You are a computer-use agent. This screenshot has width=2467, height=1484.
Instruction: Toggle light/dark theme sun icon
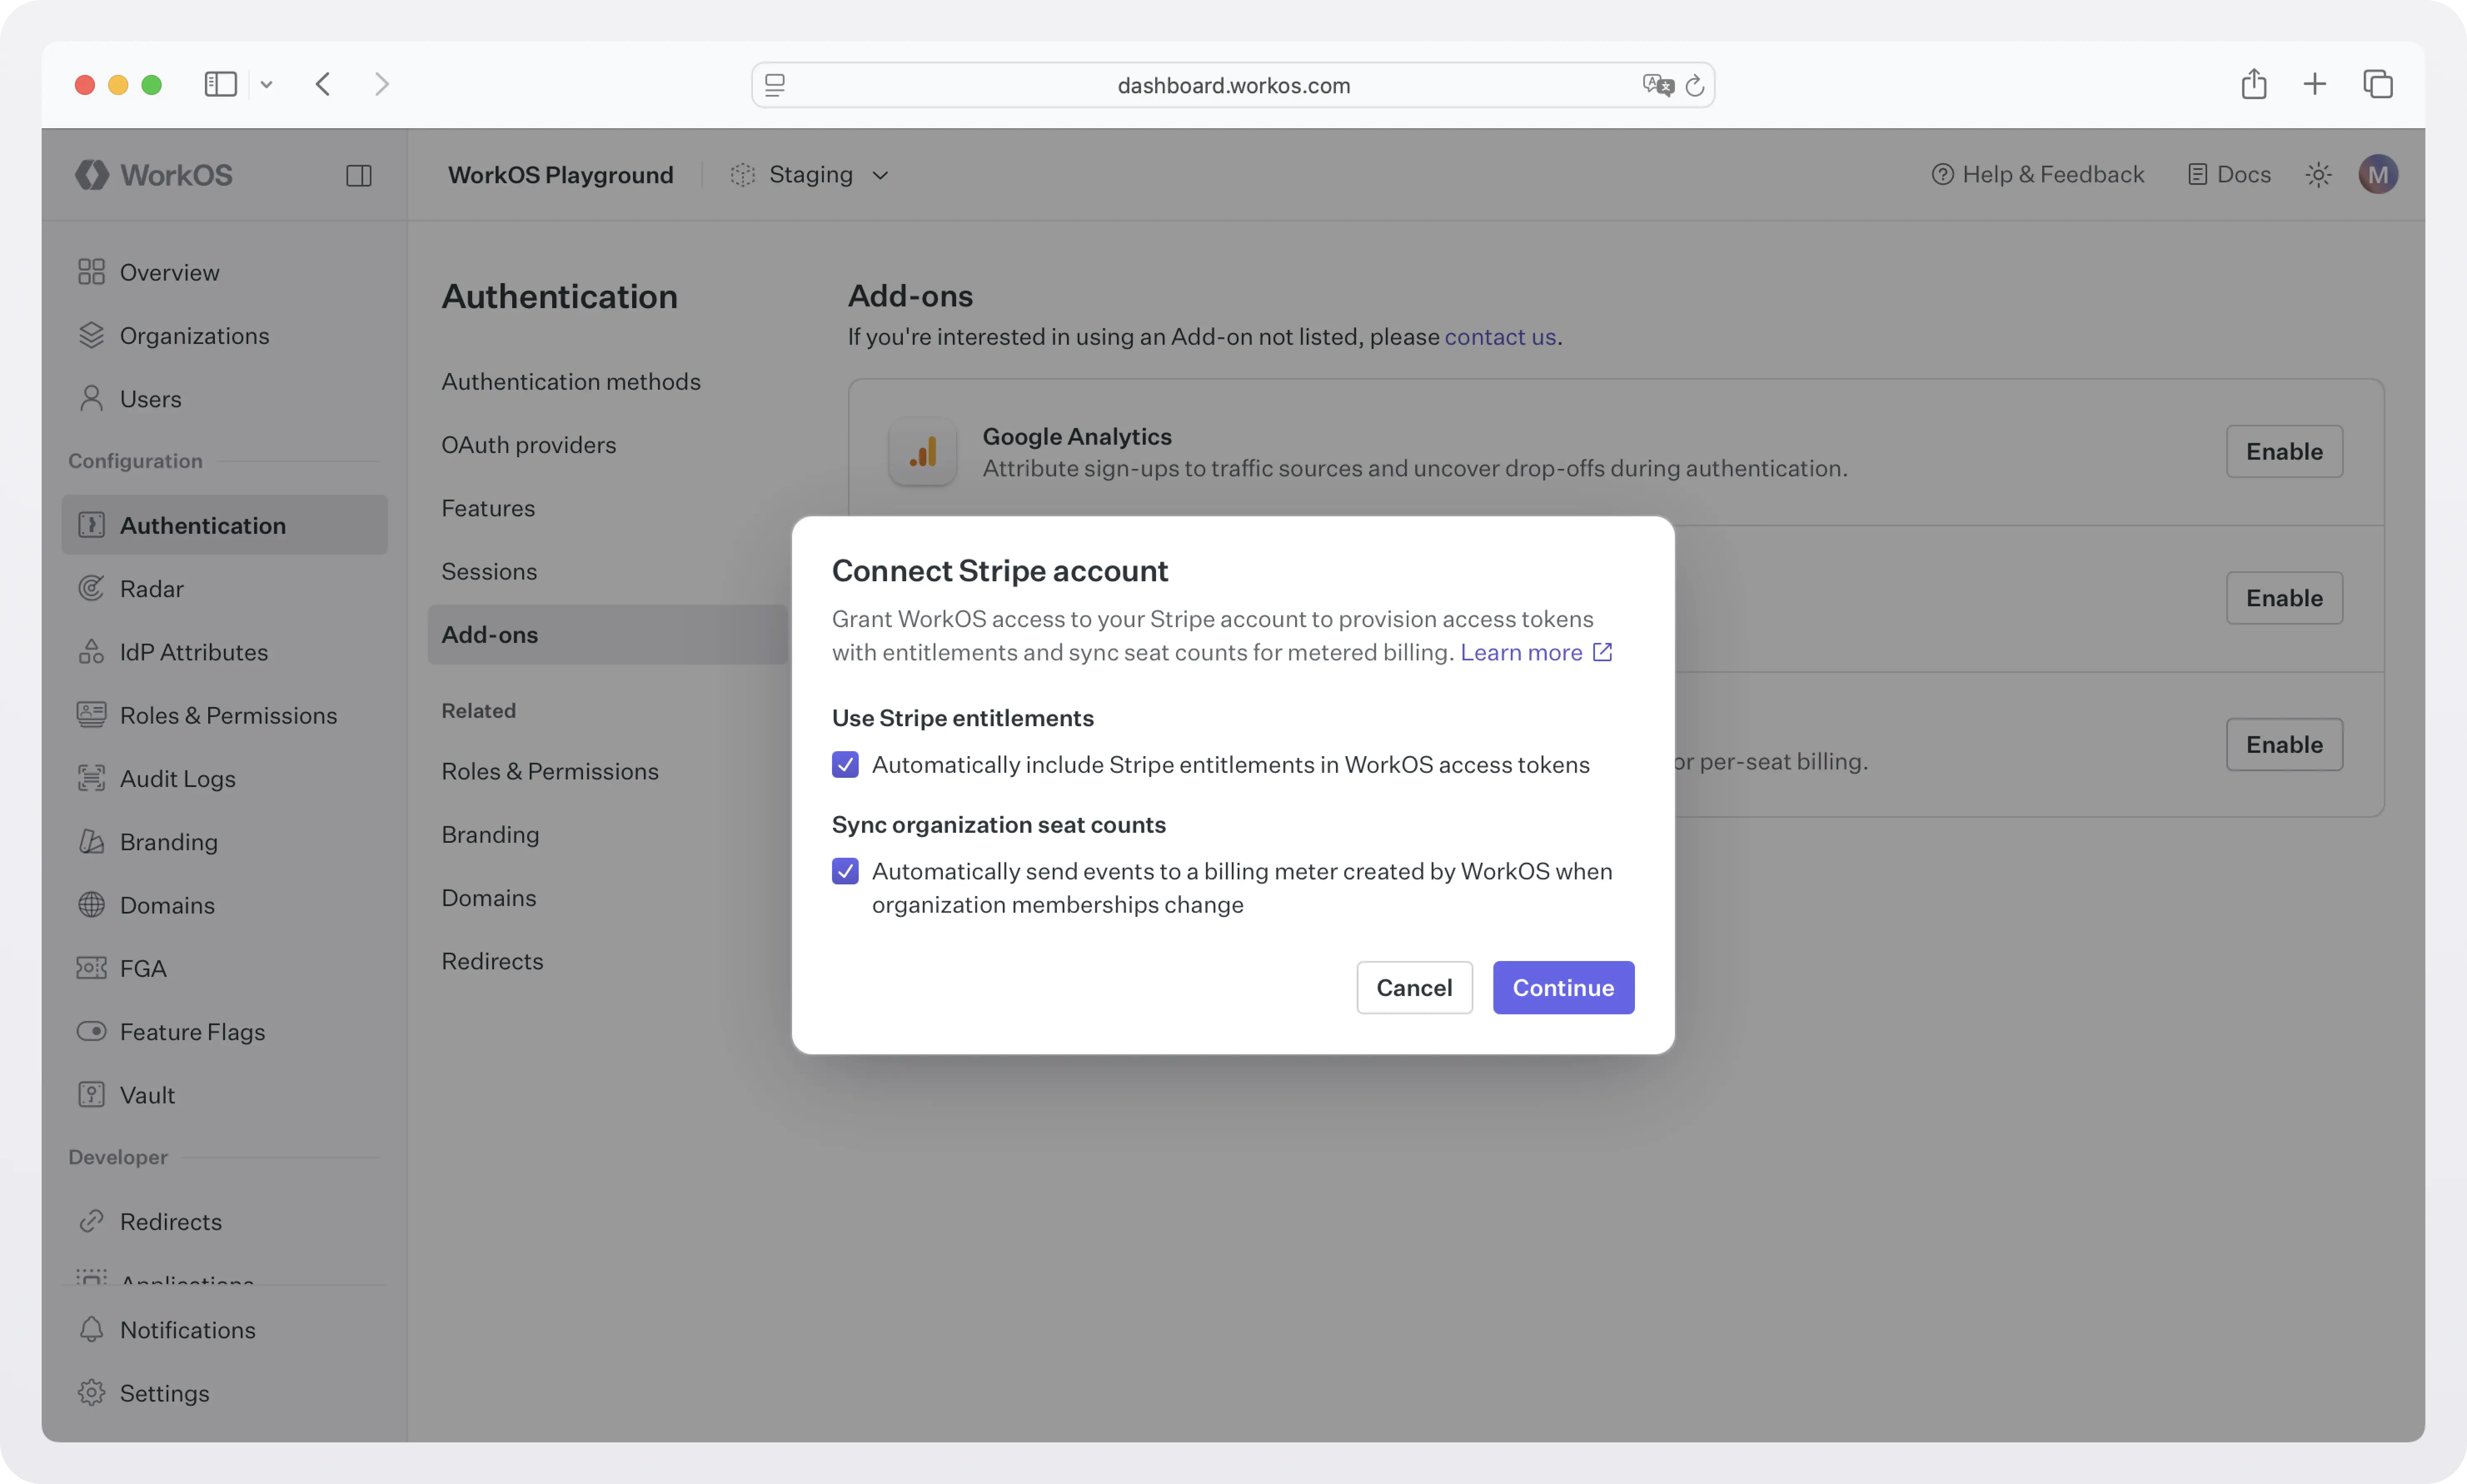(2318, 175)
